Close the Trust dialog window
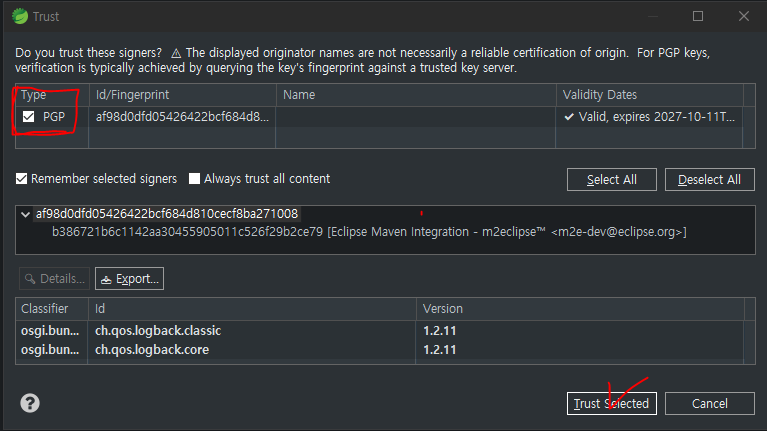 (x=744, y=16)
